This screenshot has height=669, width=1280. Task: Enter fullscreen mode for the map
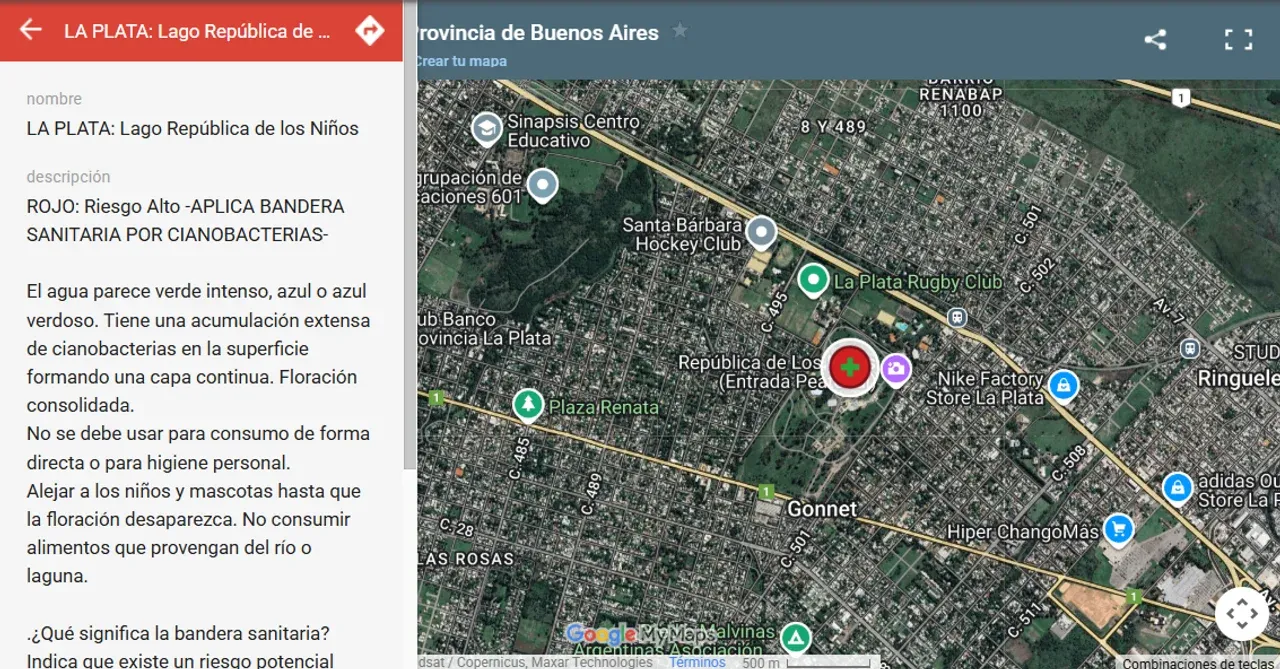point(1238,39)
